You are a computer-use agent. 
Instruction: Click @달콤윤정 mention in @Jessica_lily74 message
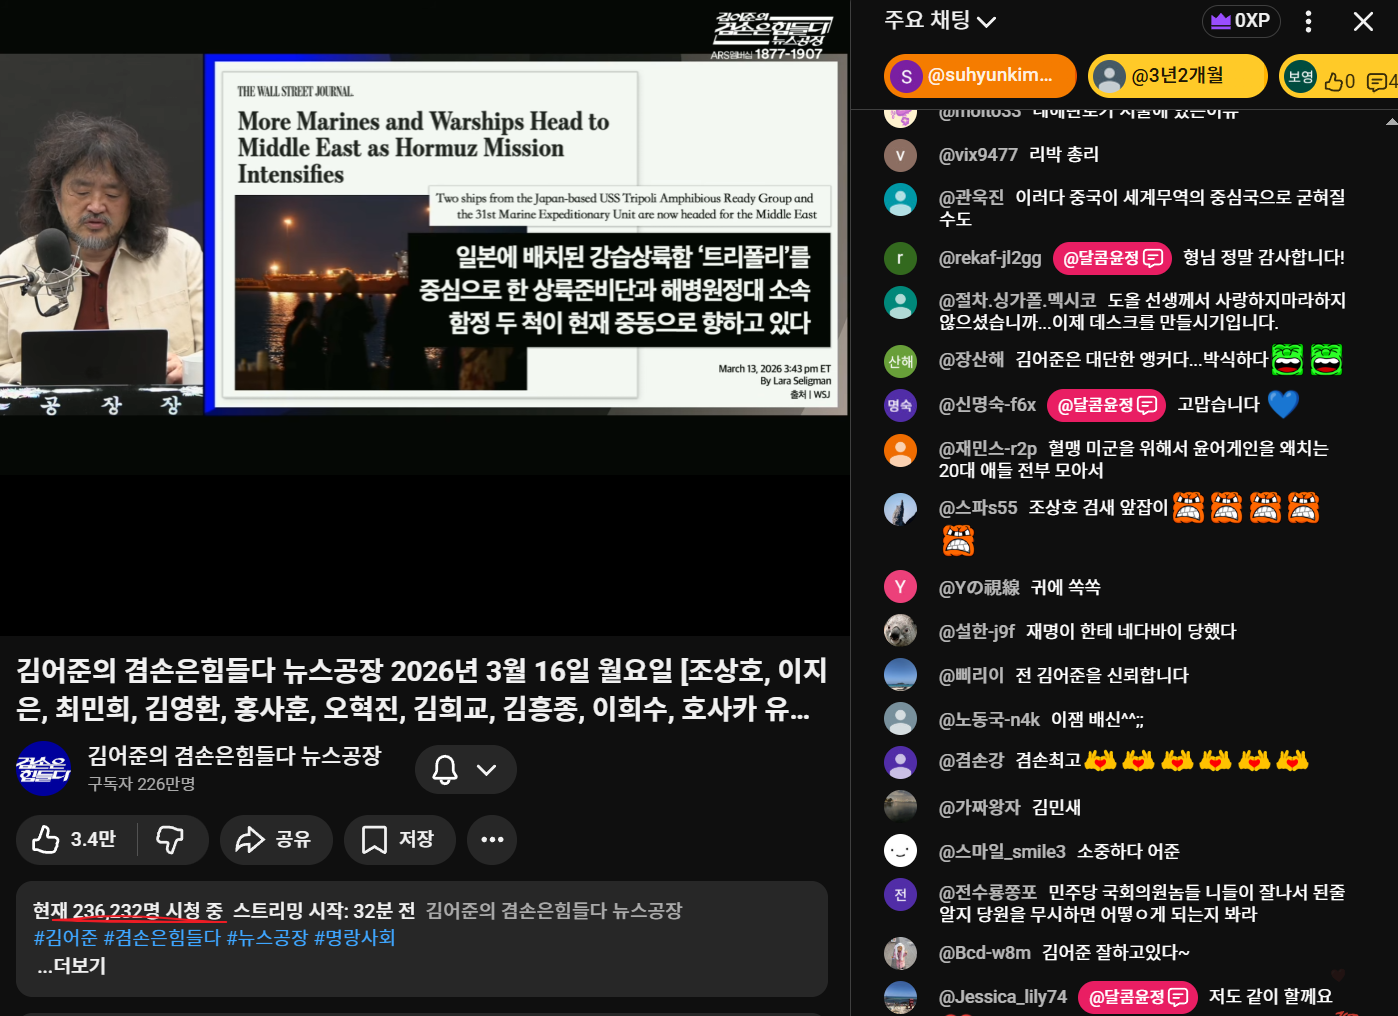tap(1138, 997)
